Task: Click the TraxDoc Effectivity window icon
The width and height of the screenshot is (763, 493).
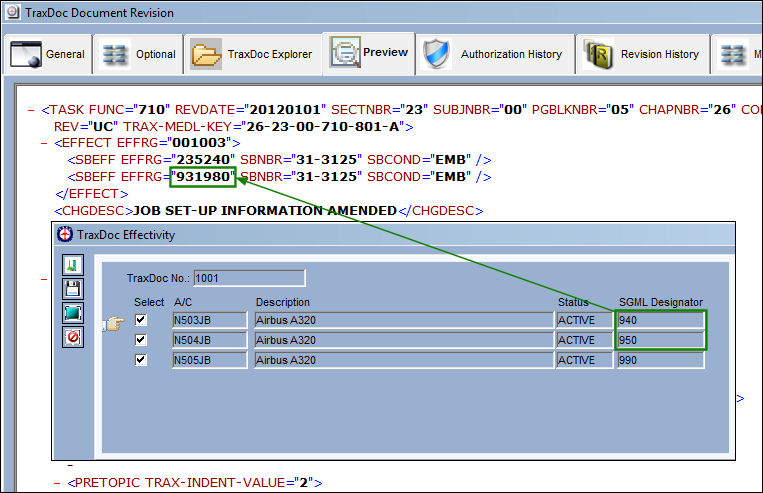Action: [65, 235]
